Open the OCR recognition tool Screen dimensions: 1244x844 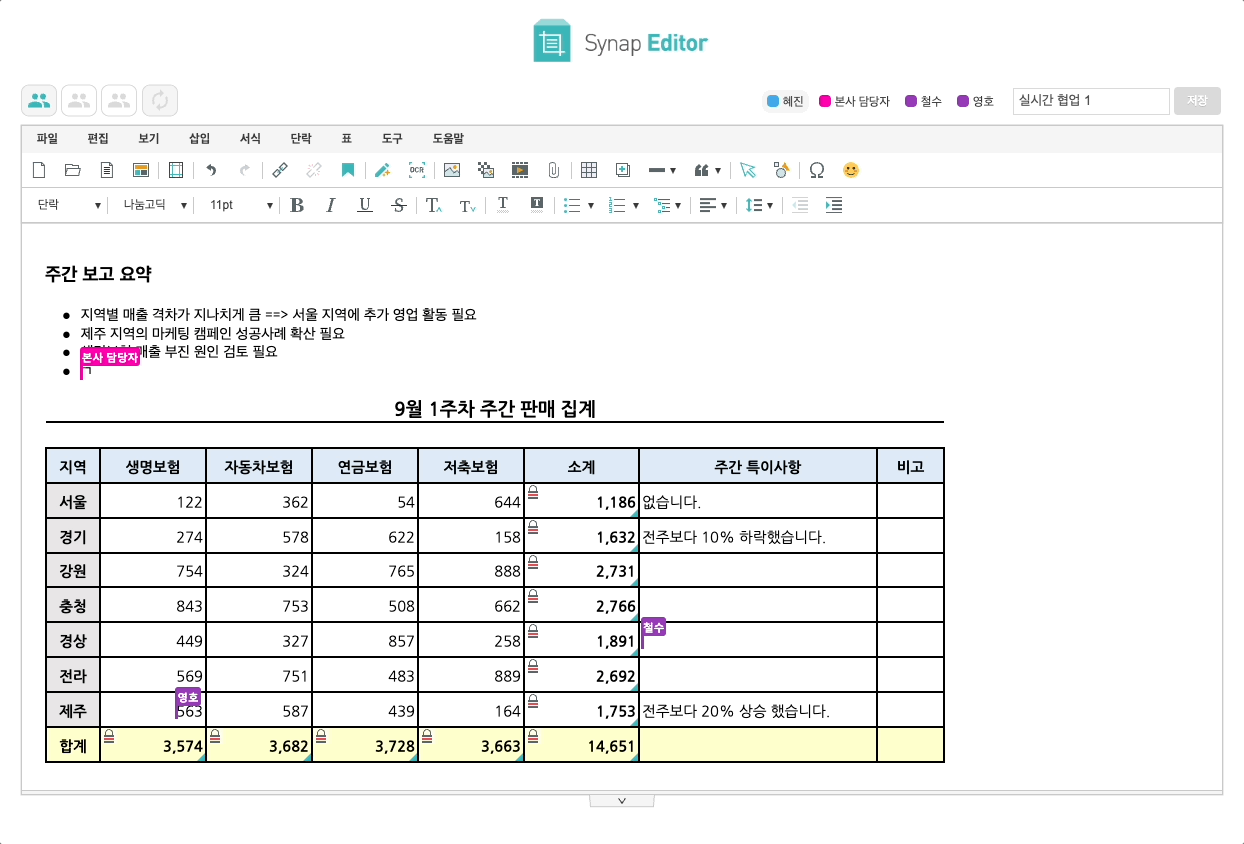pyautogui.click(x=415, y=170)
